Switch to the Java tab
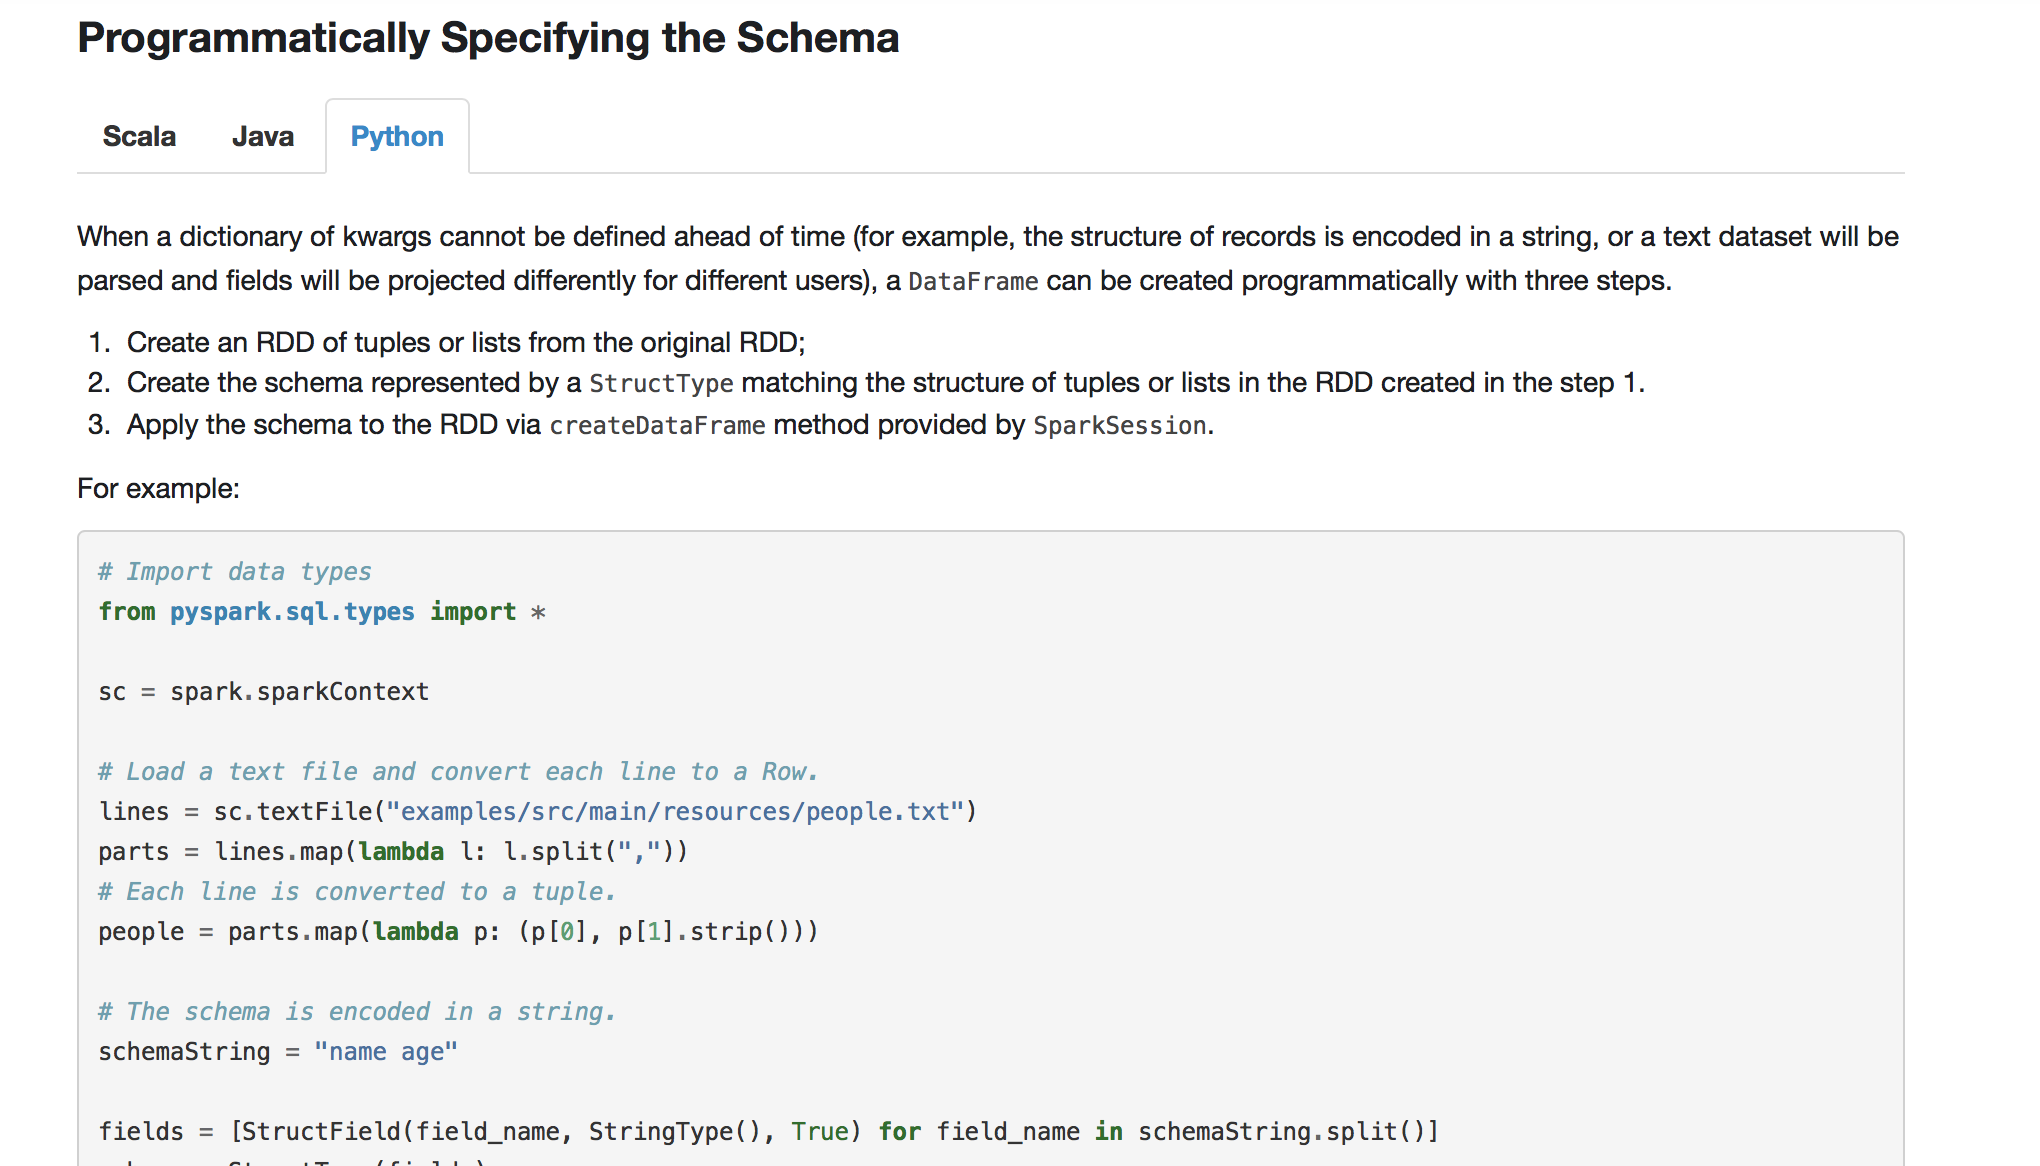The height and width of the screenshot is (1166, 2040). click(x=262, y=136)
